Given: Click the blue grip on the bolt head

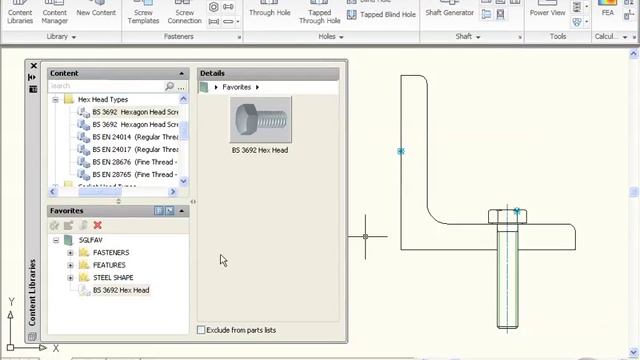Looking at the screenshot, I should pos(517,211).
